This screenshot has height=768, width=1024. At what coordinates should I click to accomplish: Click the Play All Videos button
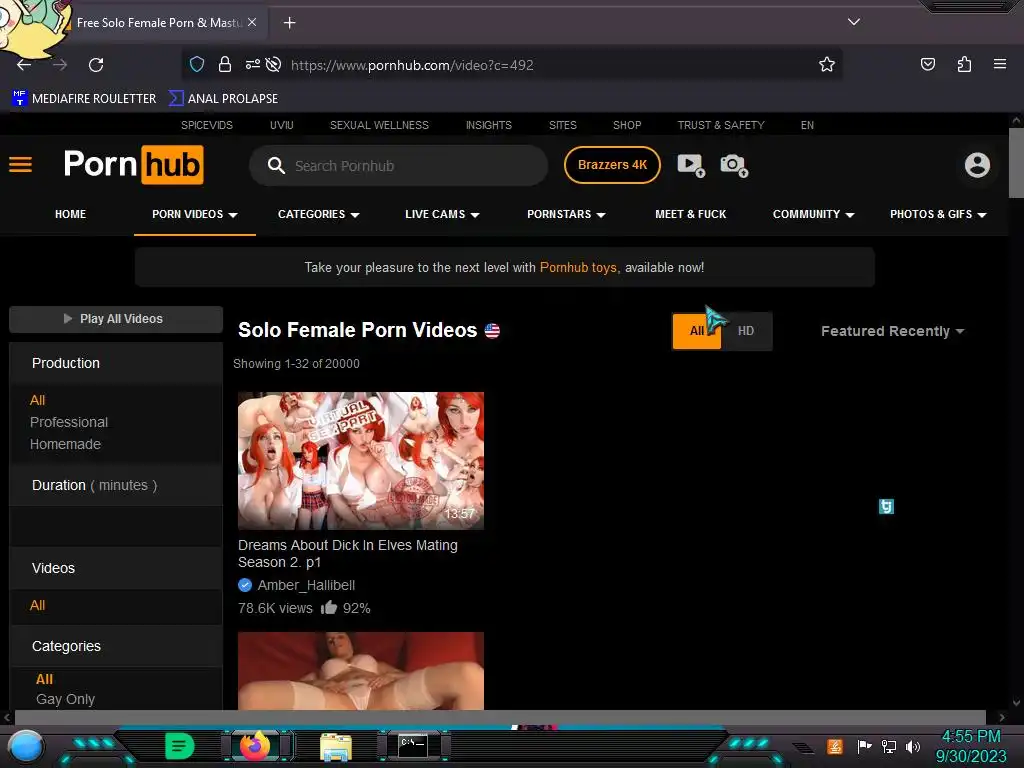(x=116, y=319)
